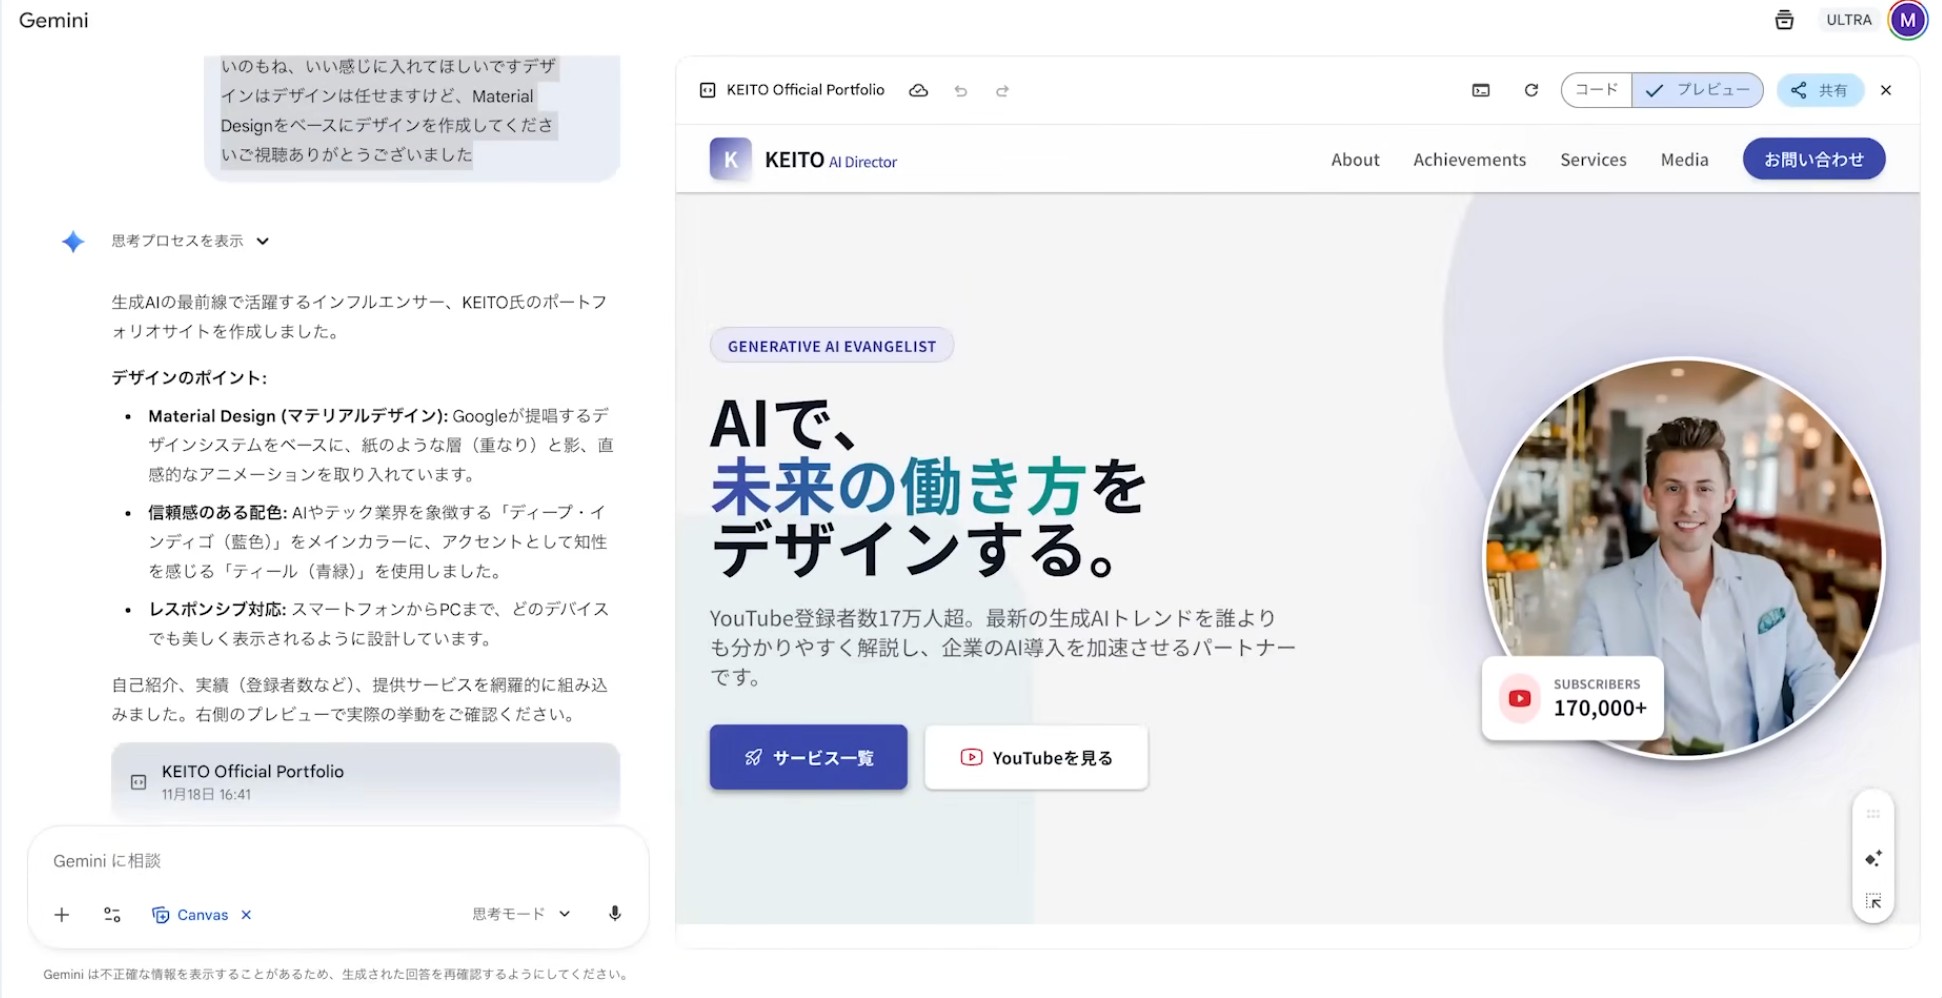1942x998 pixels.
Task: Open the activity archive icon in the top bar
Action: (x=1784, y=20)
